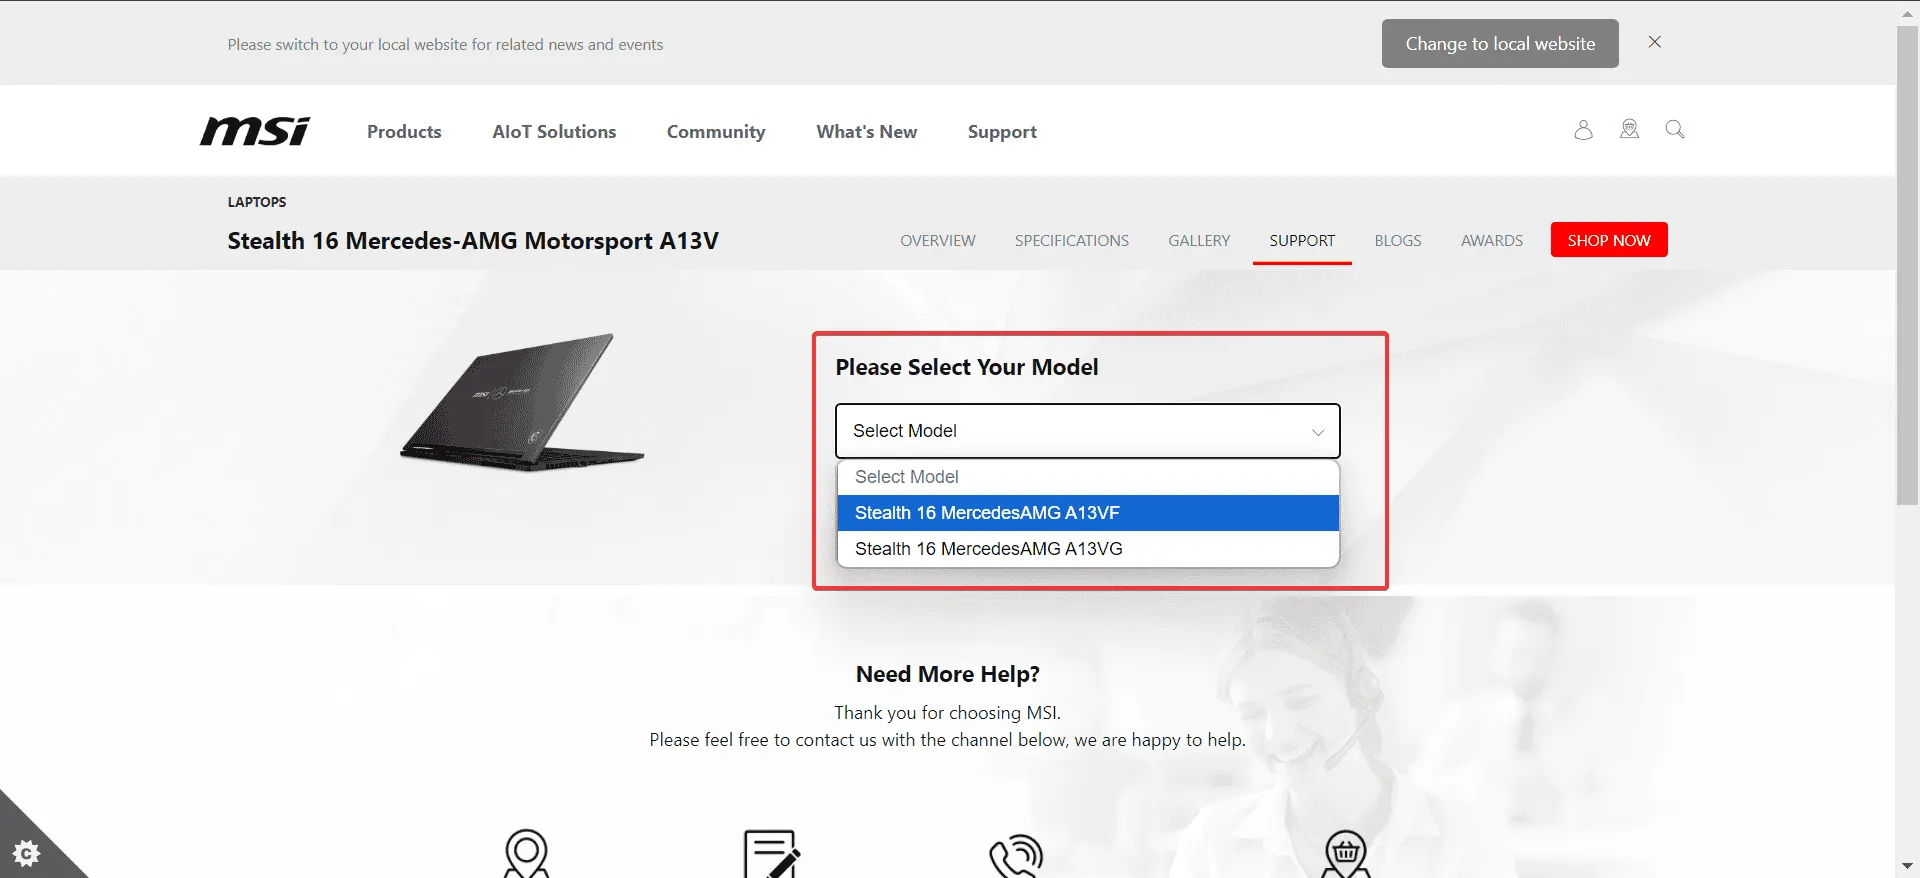Click the Please Select Your Model heading
The height and width of the screenshot is (878, 1920).
967,367
